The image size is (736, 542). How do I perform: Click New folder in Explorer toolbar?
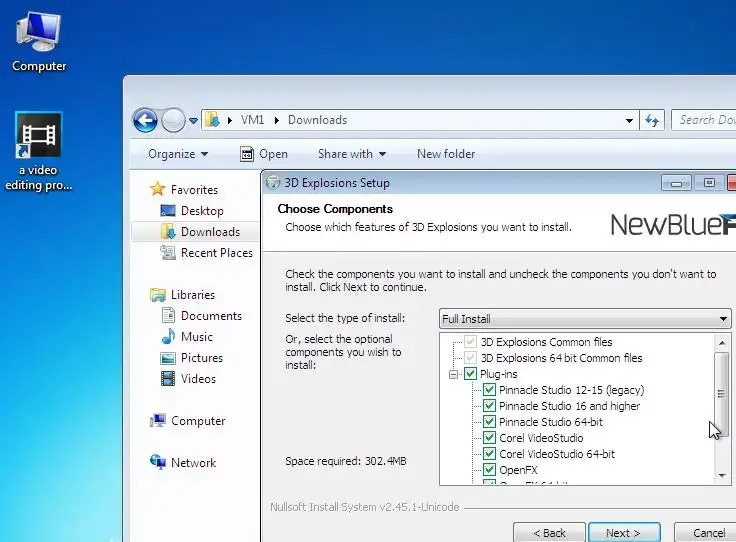pos(446,154)
